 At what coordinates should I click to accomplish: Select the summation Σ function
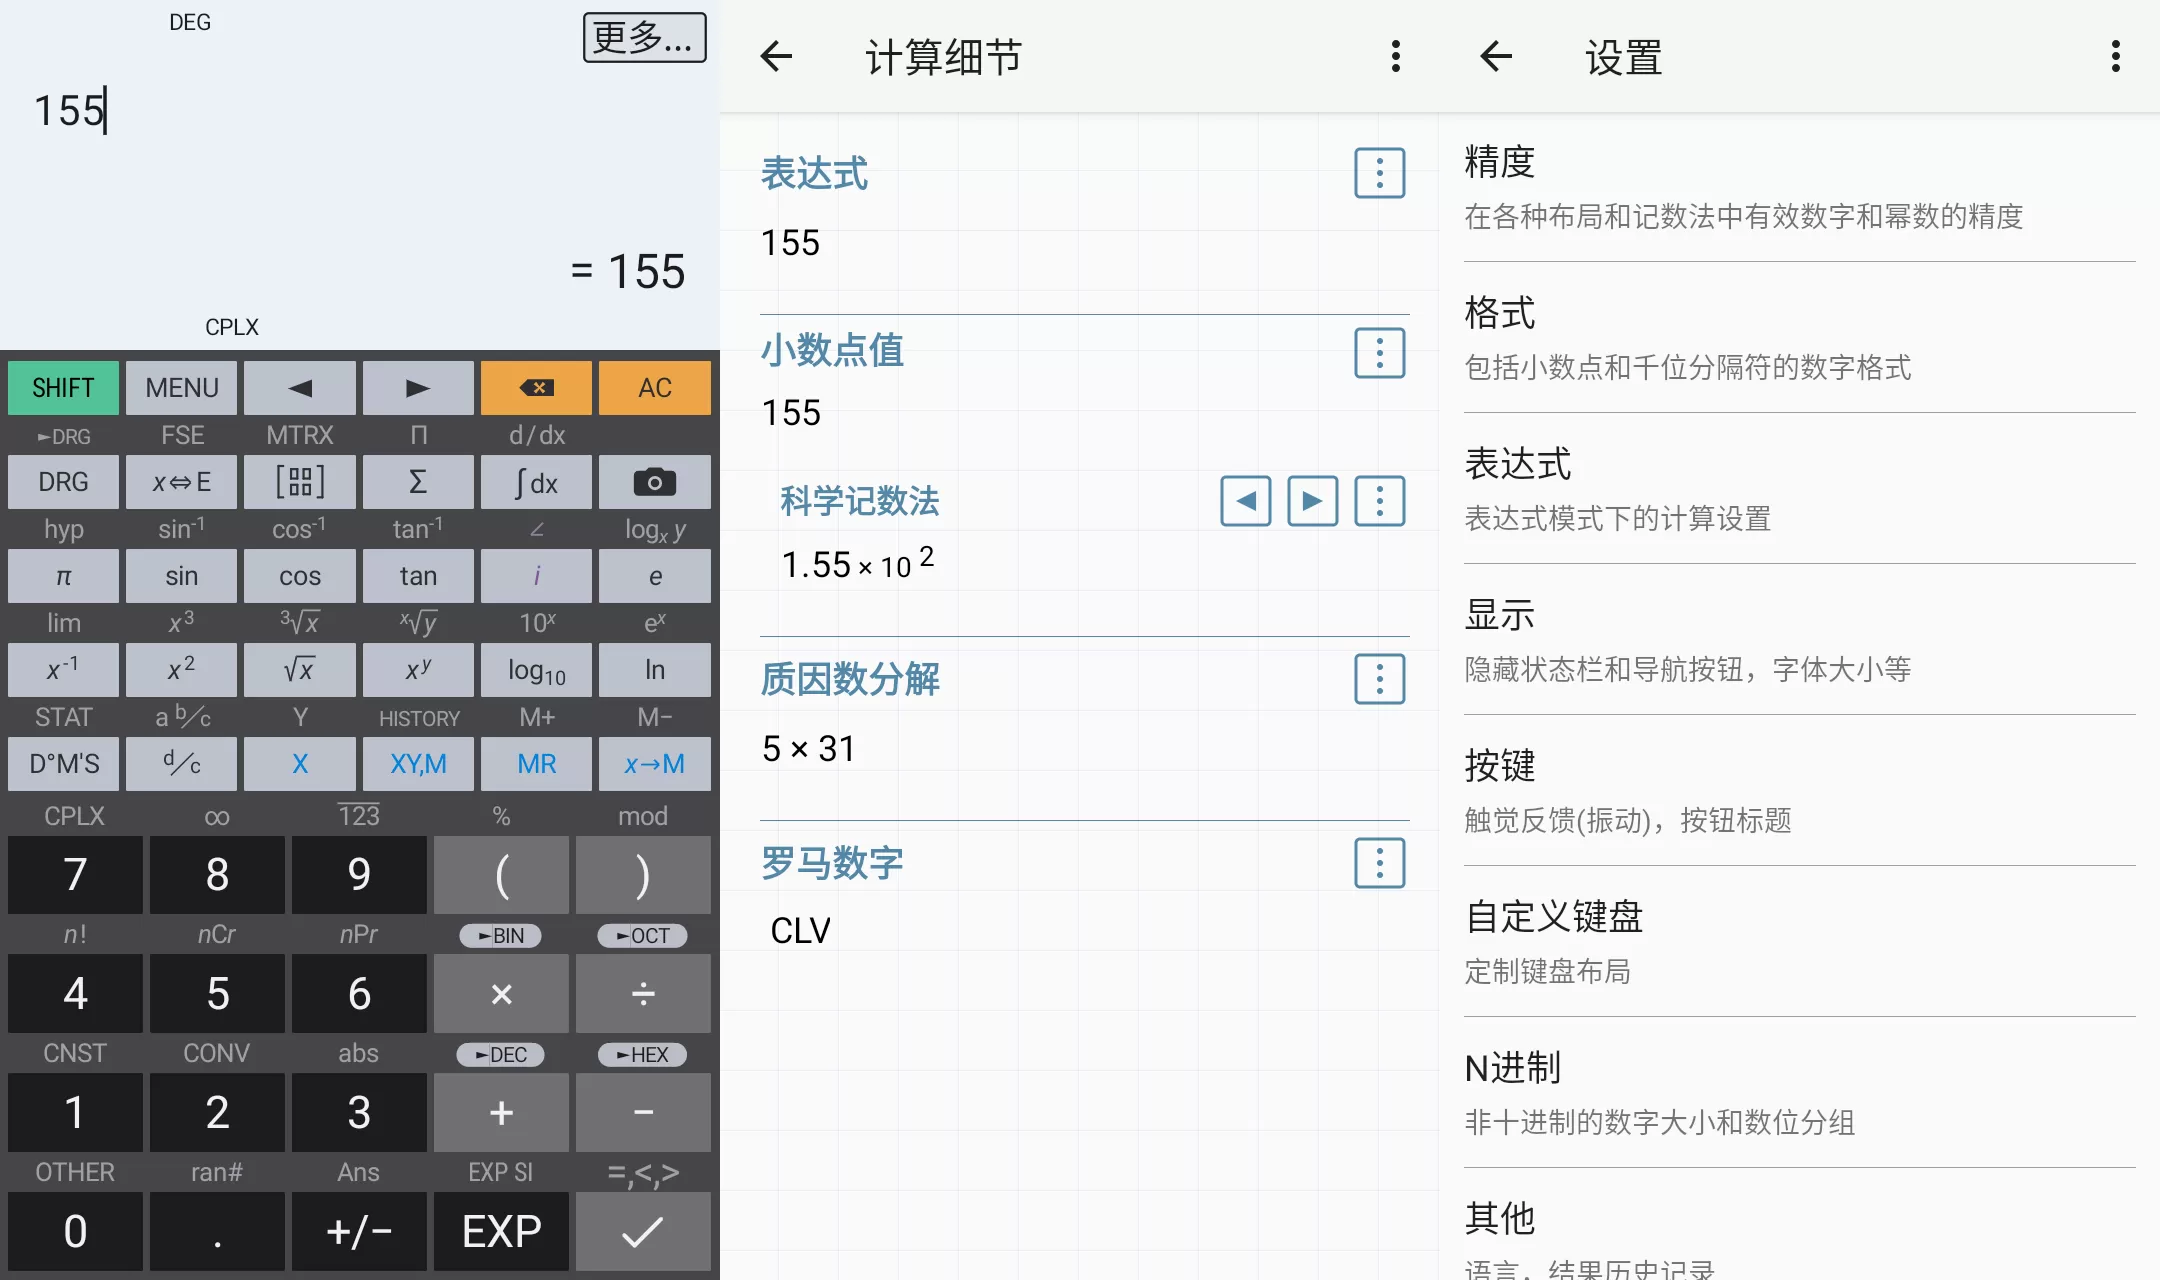[418, 482]
